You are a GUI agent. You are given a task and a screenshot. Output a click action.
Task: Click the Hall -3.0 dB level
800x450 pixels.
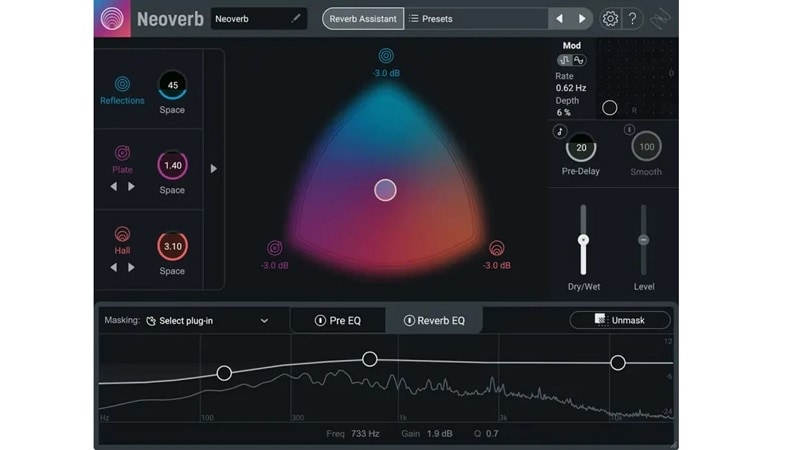click(x=496, y=265)
